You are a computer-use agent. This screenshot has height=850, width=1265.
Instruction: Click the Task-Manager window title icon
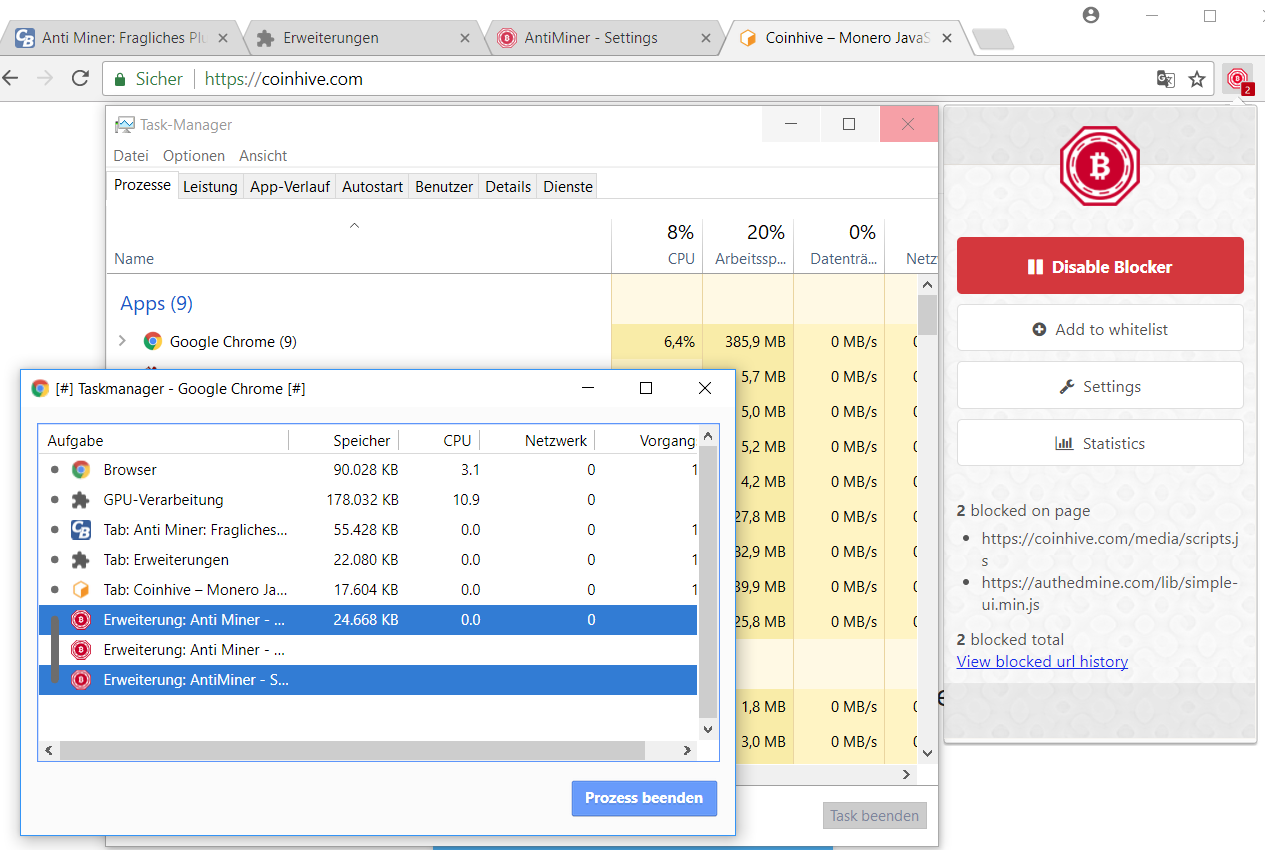(x=125, y=125)
